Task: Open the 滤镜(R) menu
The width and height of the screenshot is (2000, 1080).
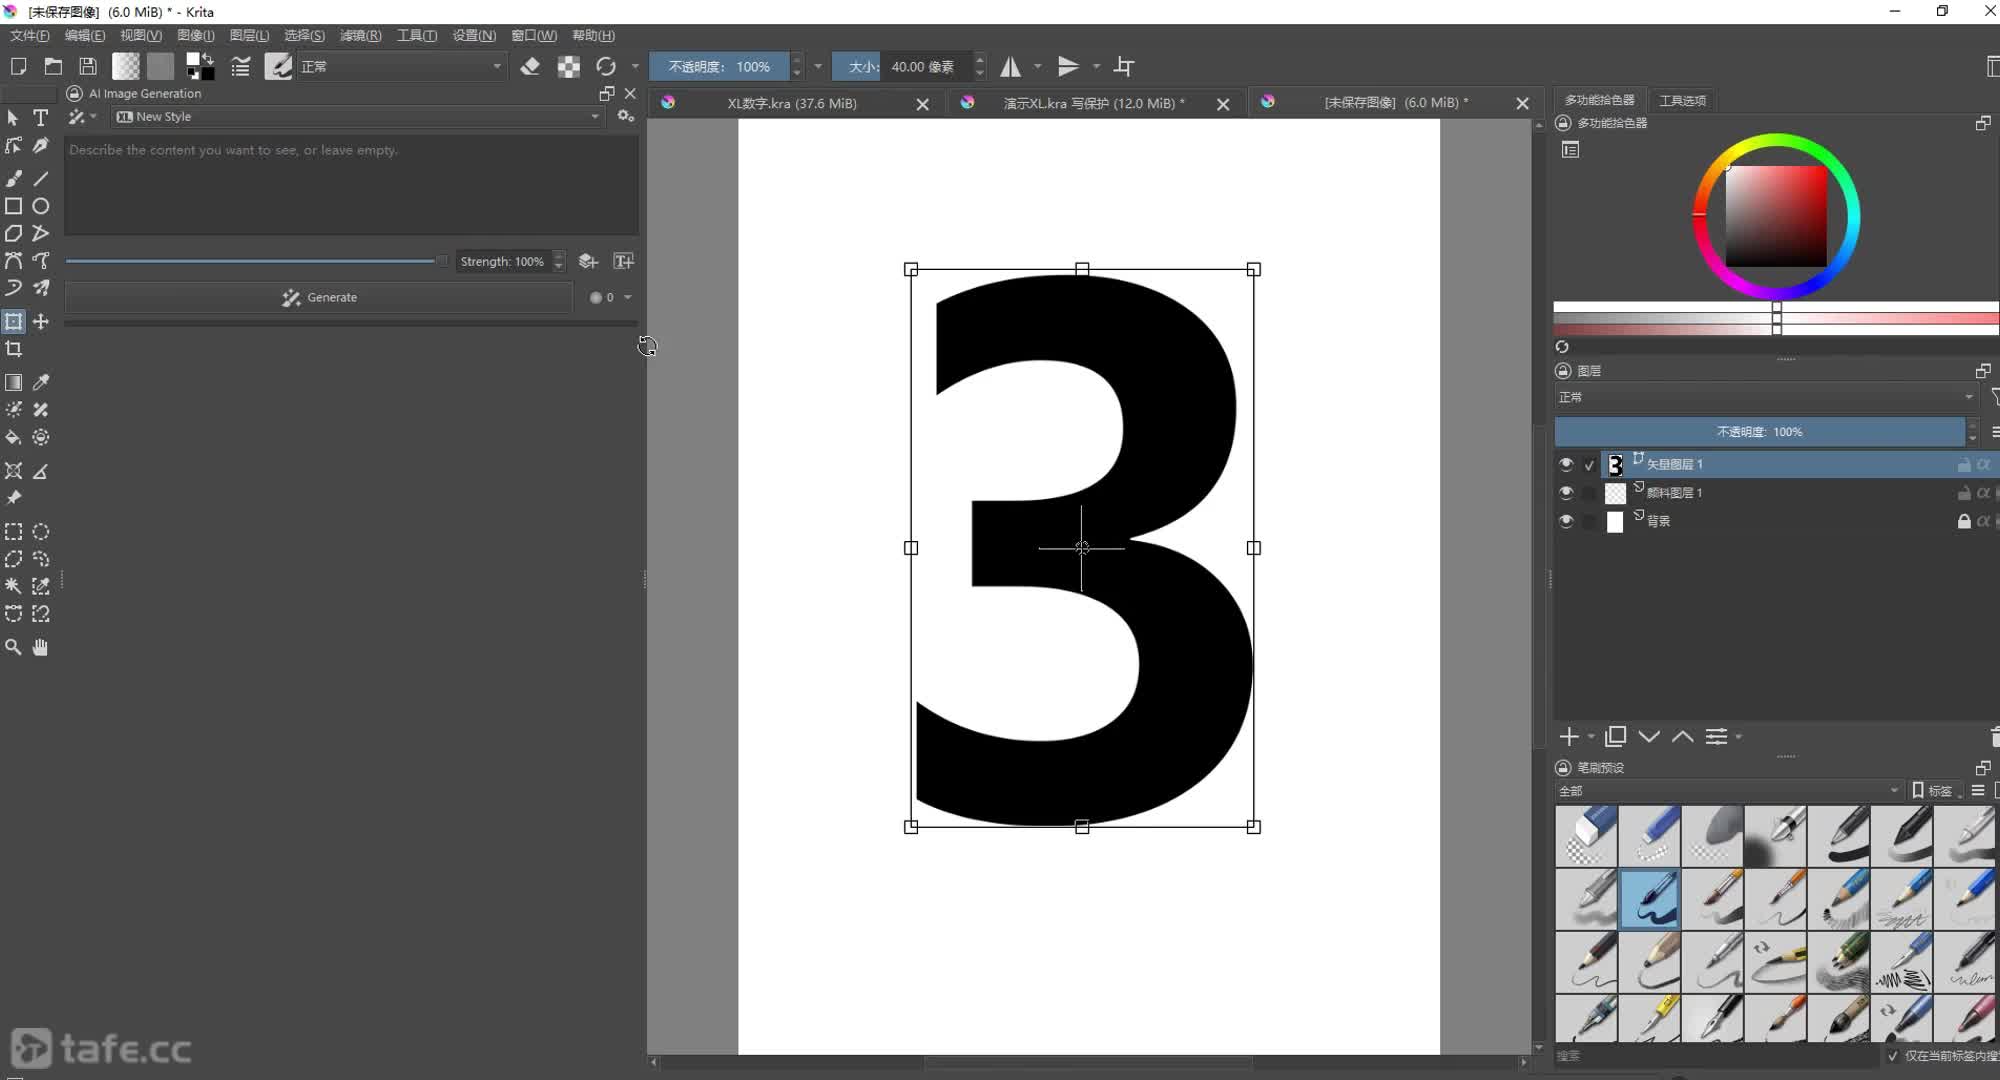Action: [360, 35]
